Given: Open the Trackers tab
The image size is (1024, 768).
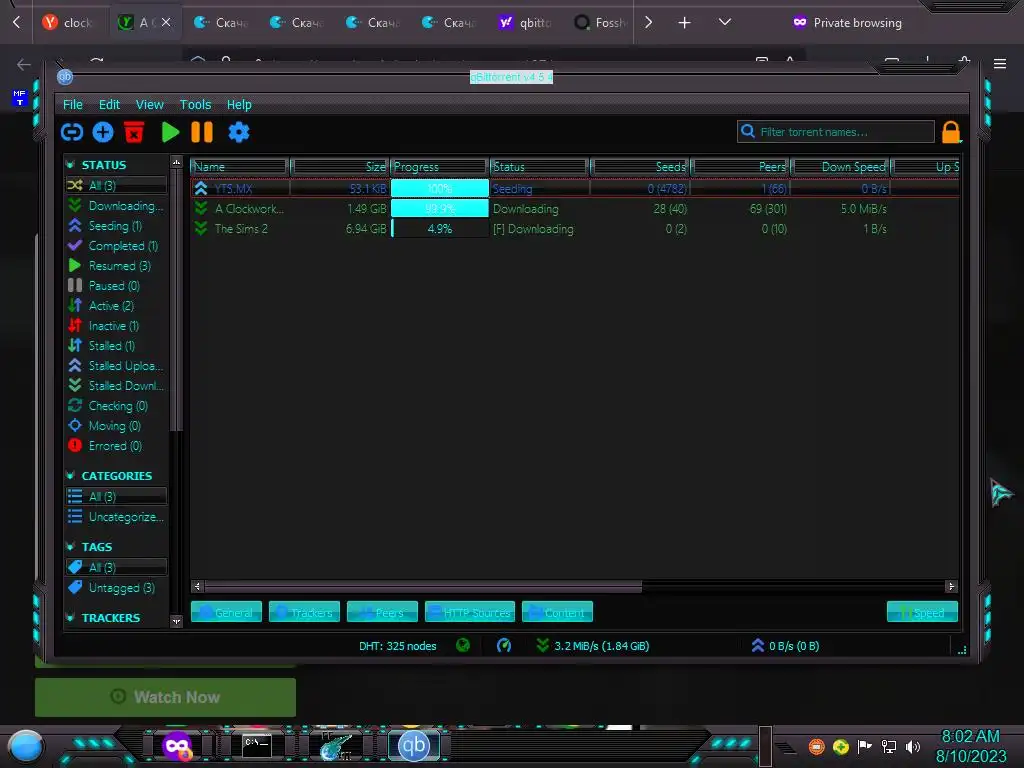Looking at the screenshot, I should coord(304,612).
